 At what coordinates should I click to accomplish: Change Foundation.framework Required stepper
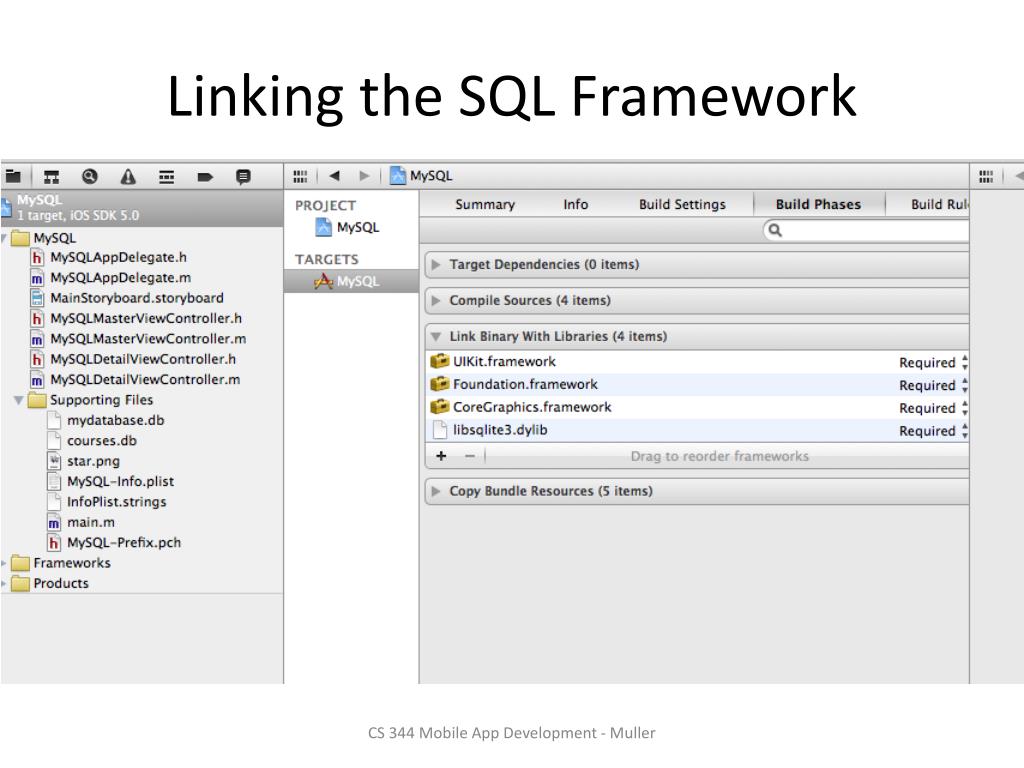click(965, 385)
